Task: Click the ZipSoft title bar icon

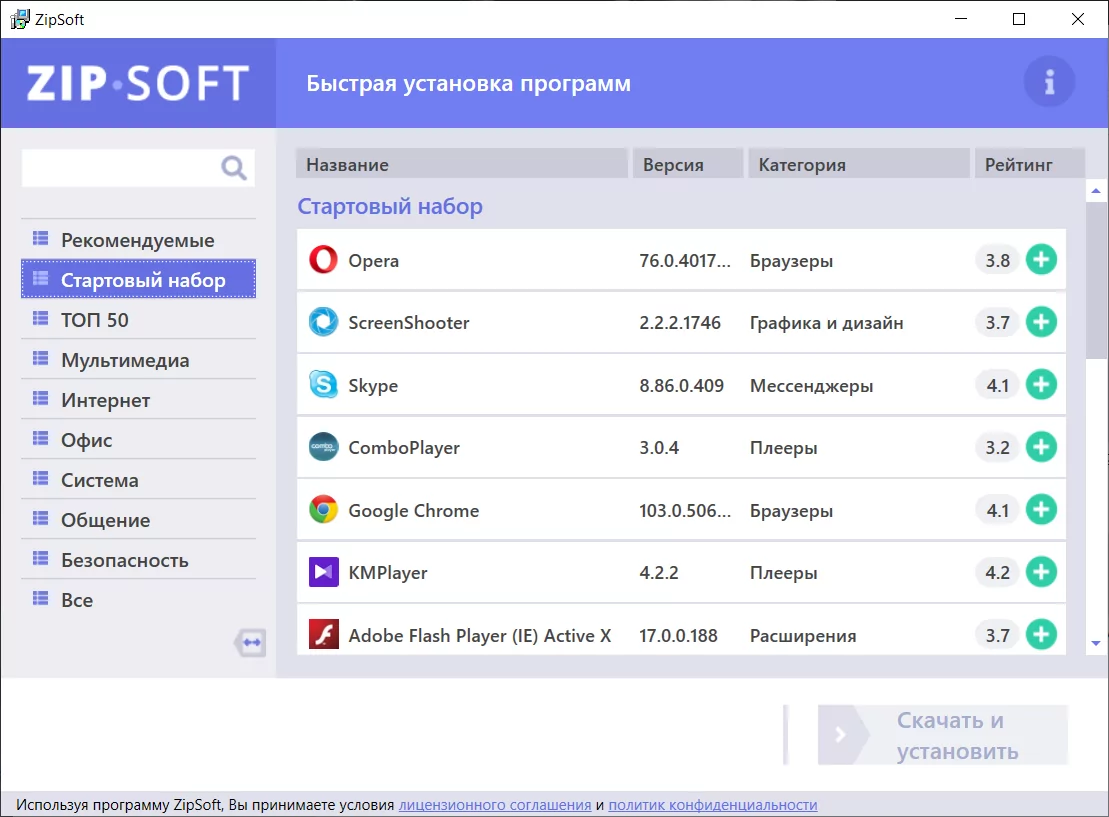Action: coord(20,19)
